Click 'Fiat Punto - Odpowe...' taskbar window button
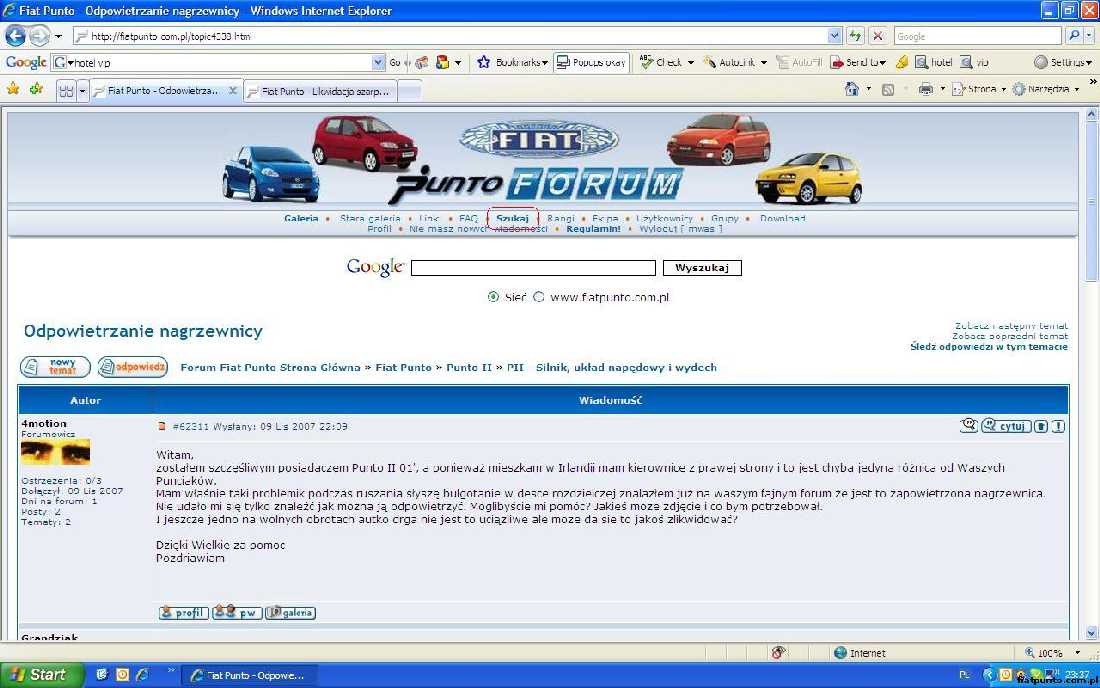 (249, 675)
